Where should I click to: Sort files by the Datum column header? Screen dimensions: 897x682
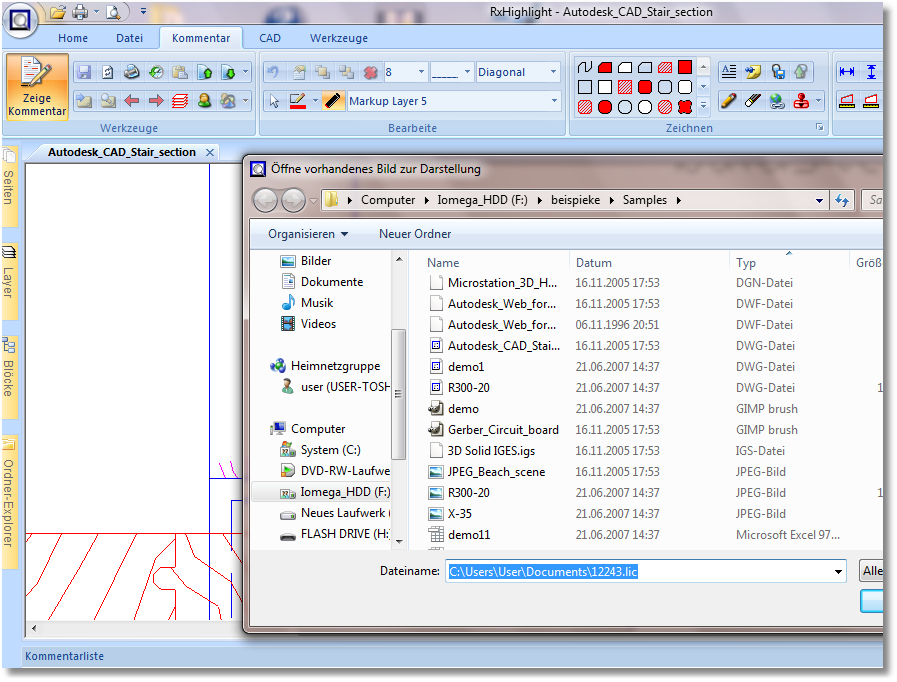coord(593,263)
